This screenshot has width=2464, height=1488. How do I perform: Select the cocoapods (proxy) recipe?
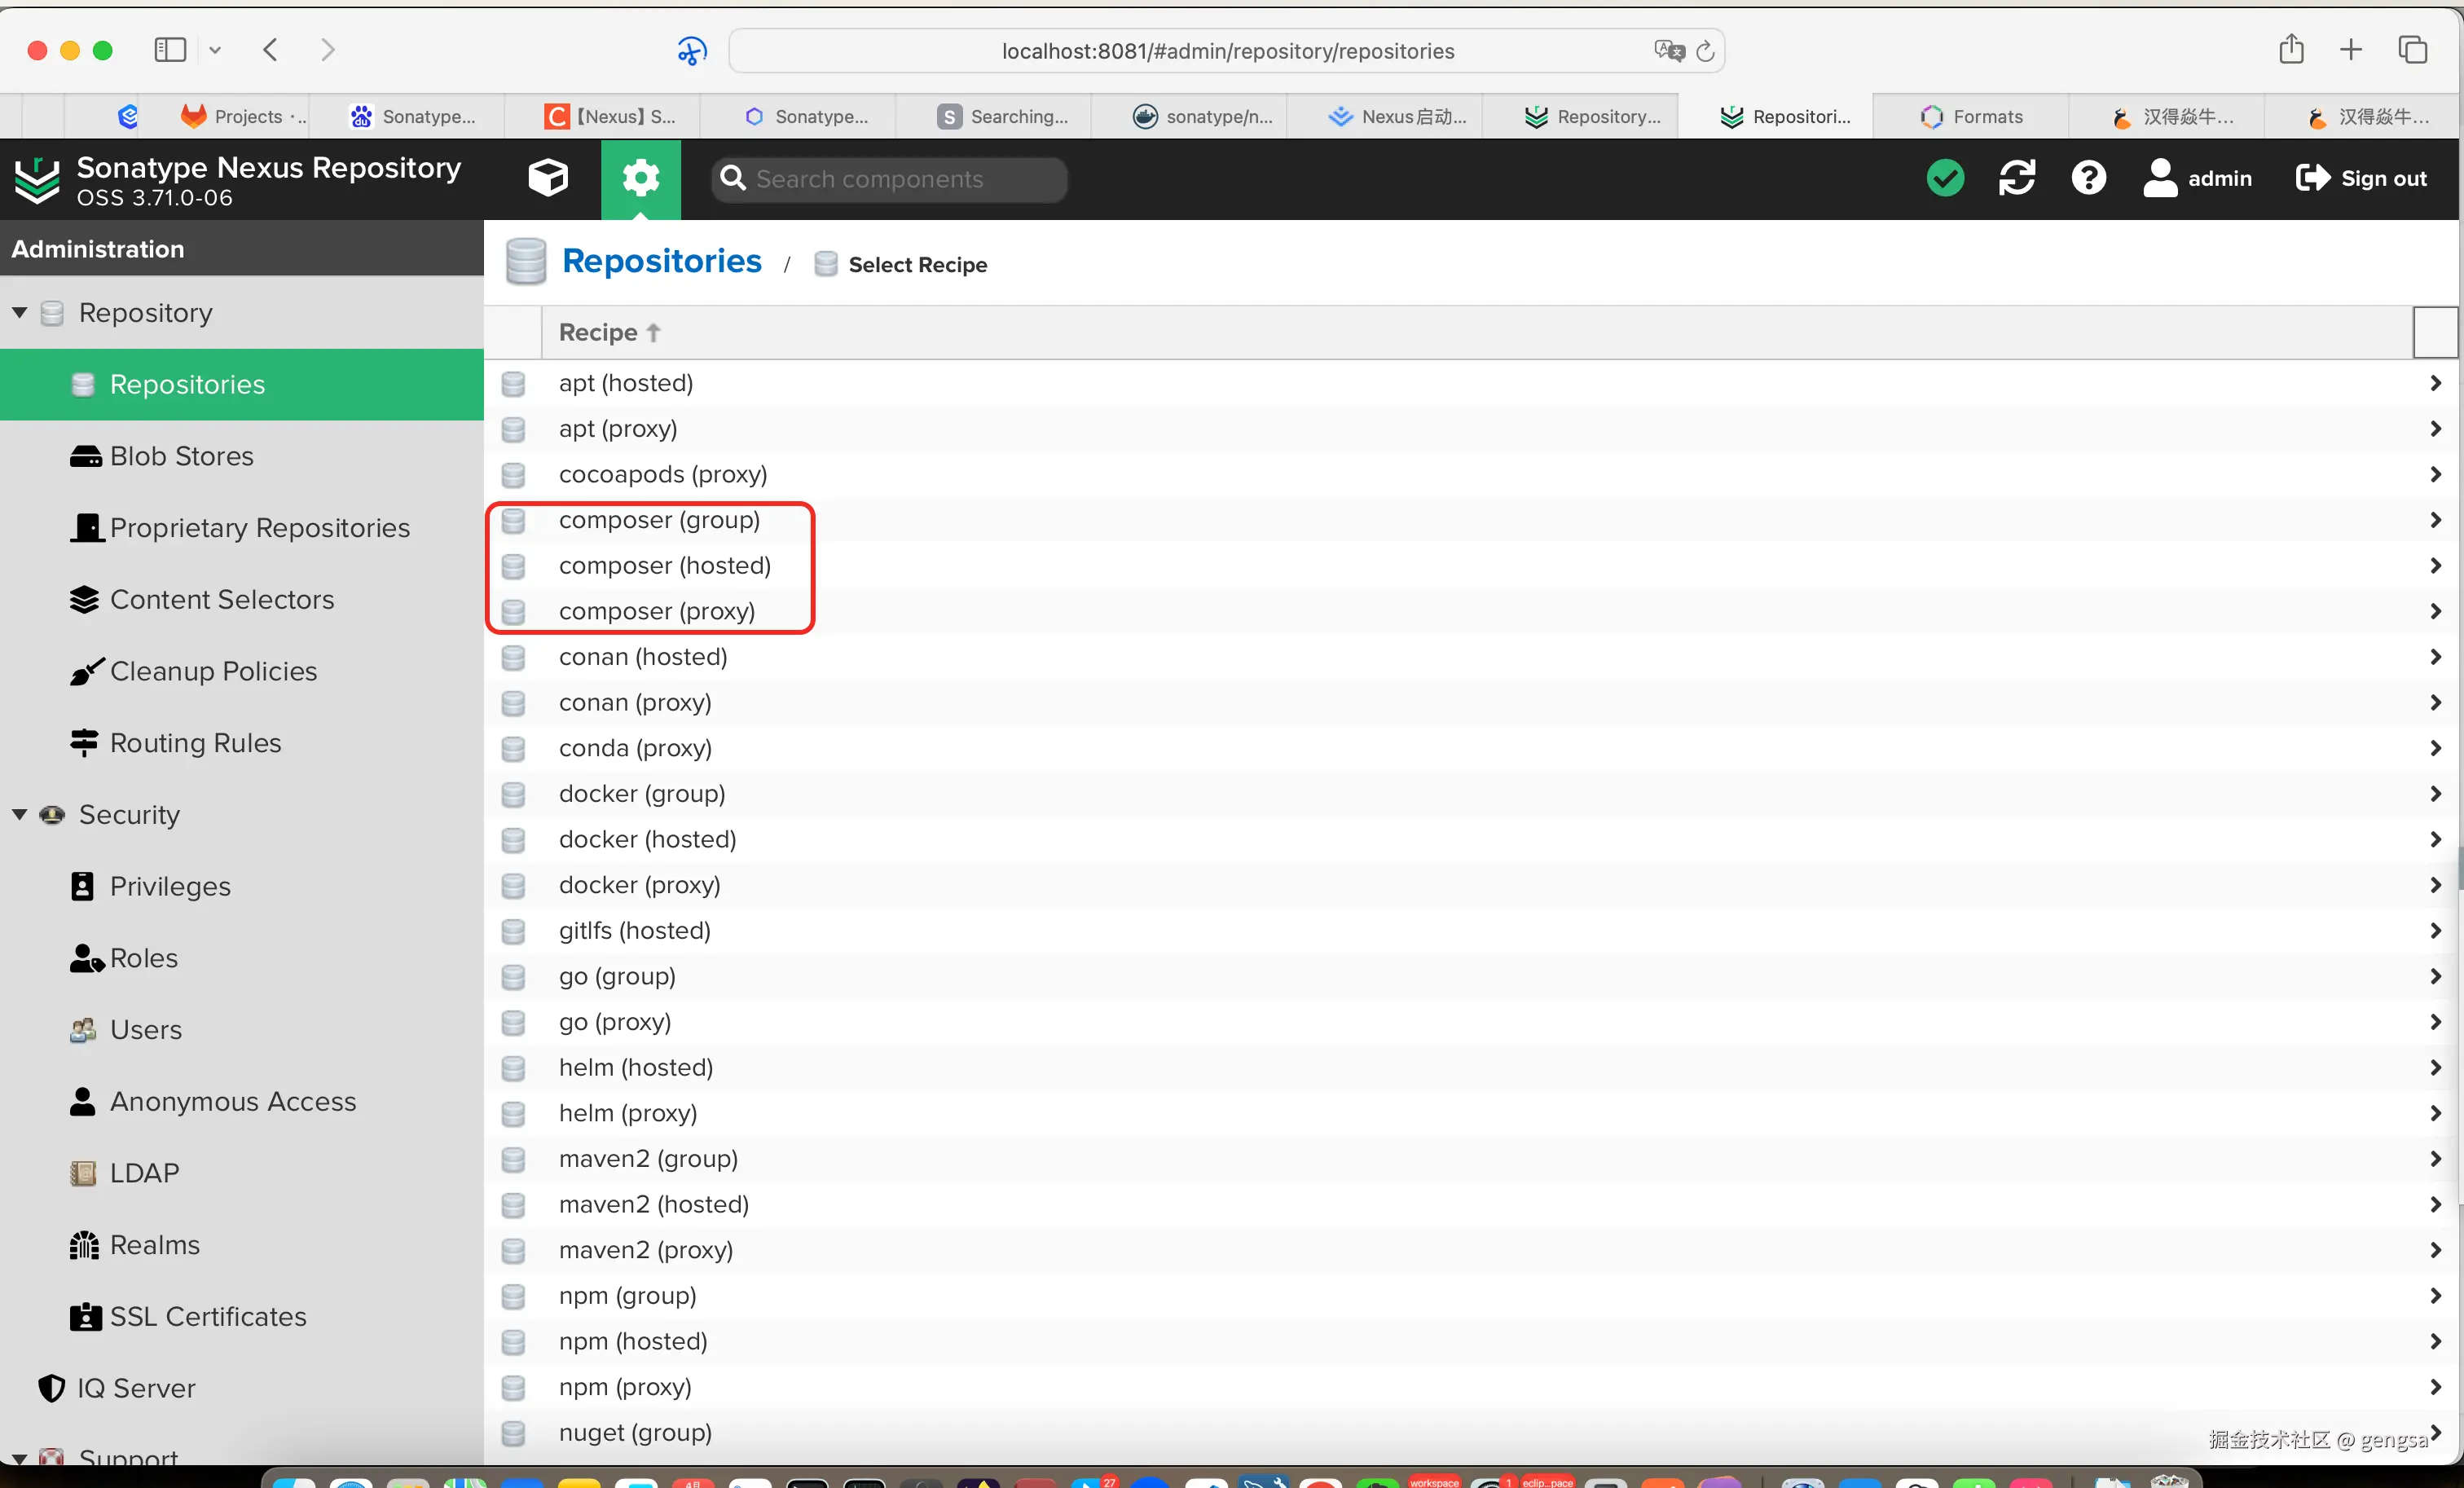click(1471, 474)
